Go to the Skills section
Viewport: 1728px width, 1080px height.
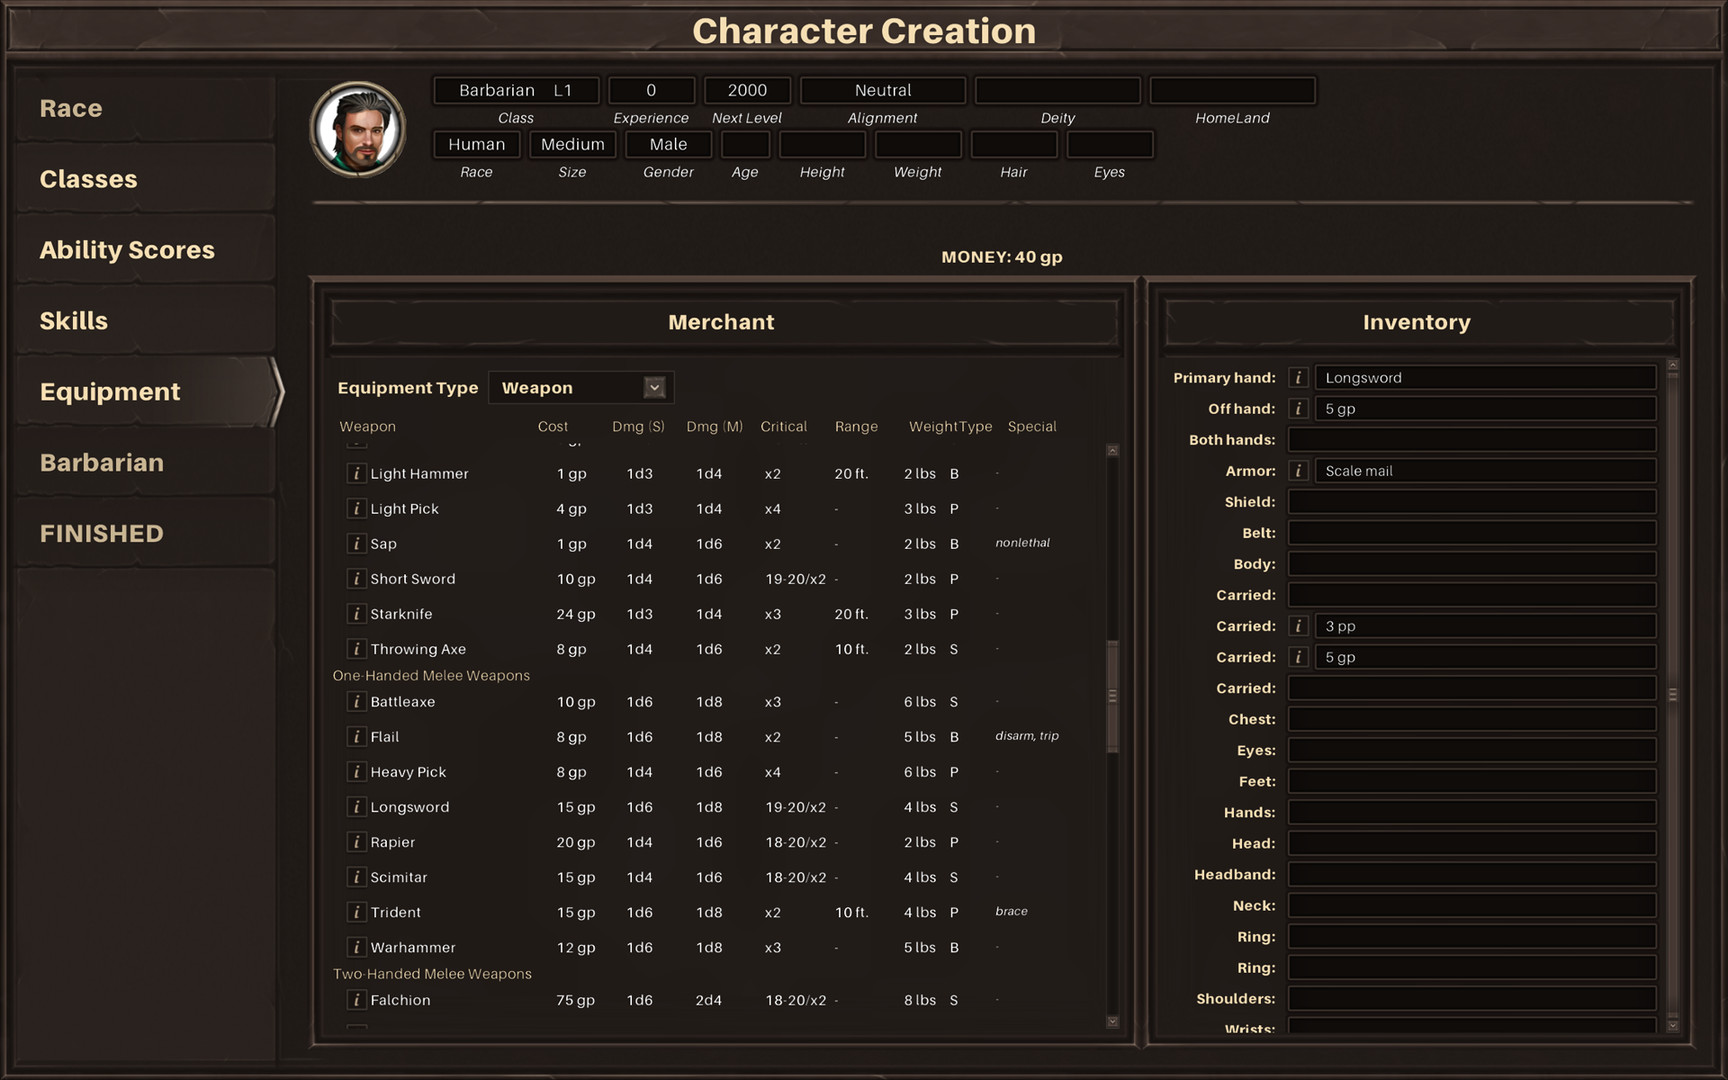pos(74,320)
